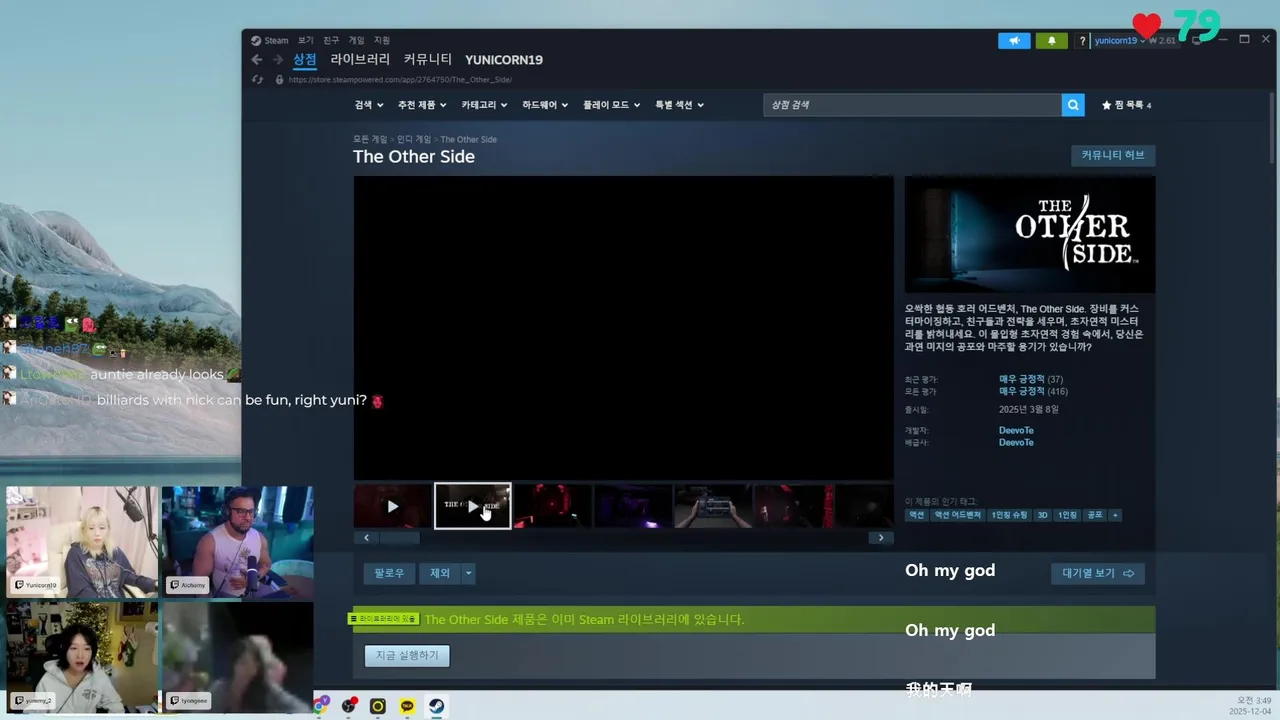Image resolution: width=1280 pixels, height=720 pixels.
Task: Select the red corridor screenshot thumbnail
Action: (552, 506)
